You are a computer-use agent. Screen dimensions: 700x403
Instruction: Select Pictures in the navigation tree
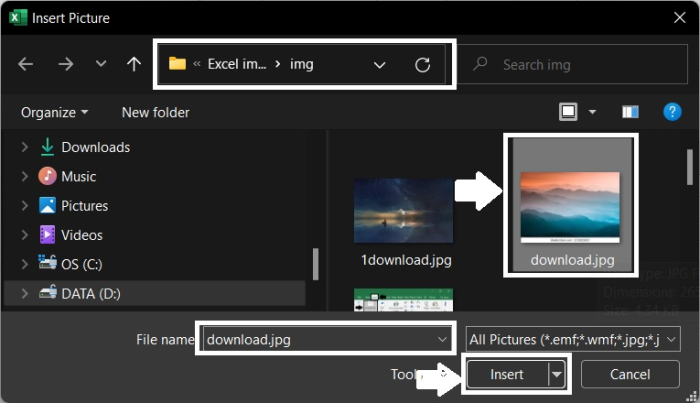84,206
